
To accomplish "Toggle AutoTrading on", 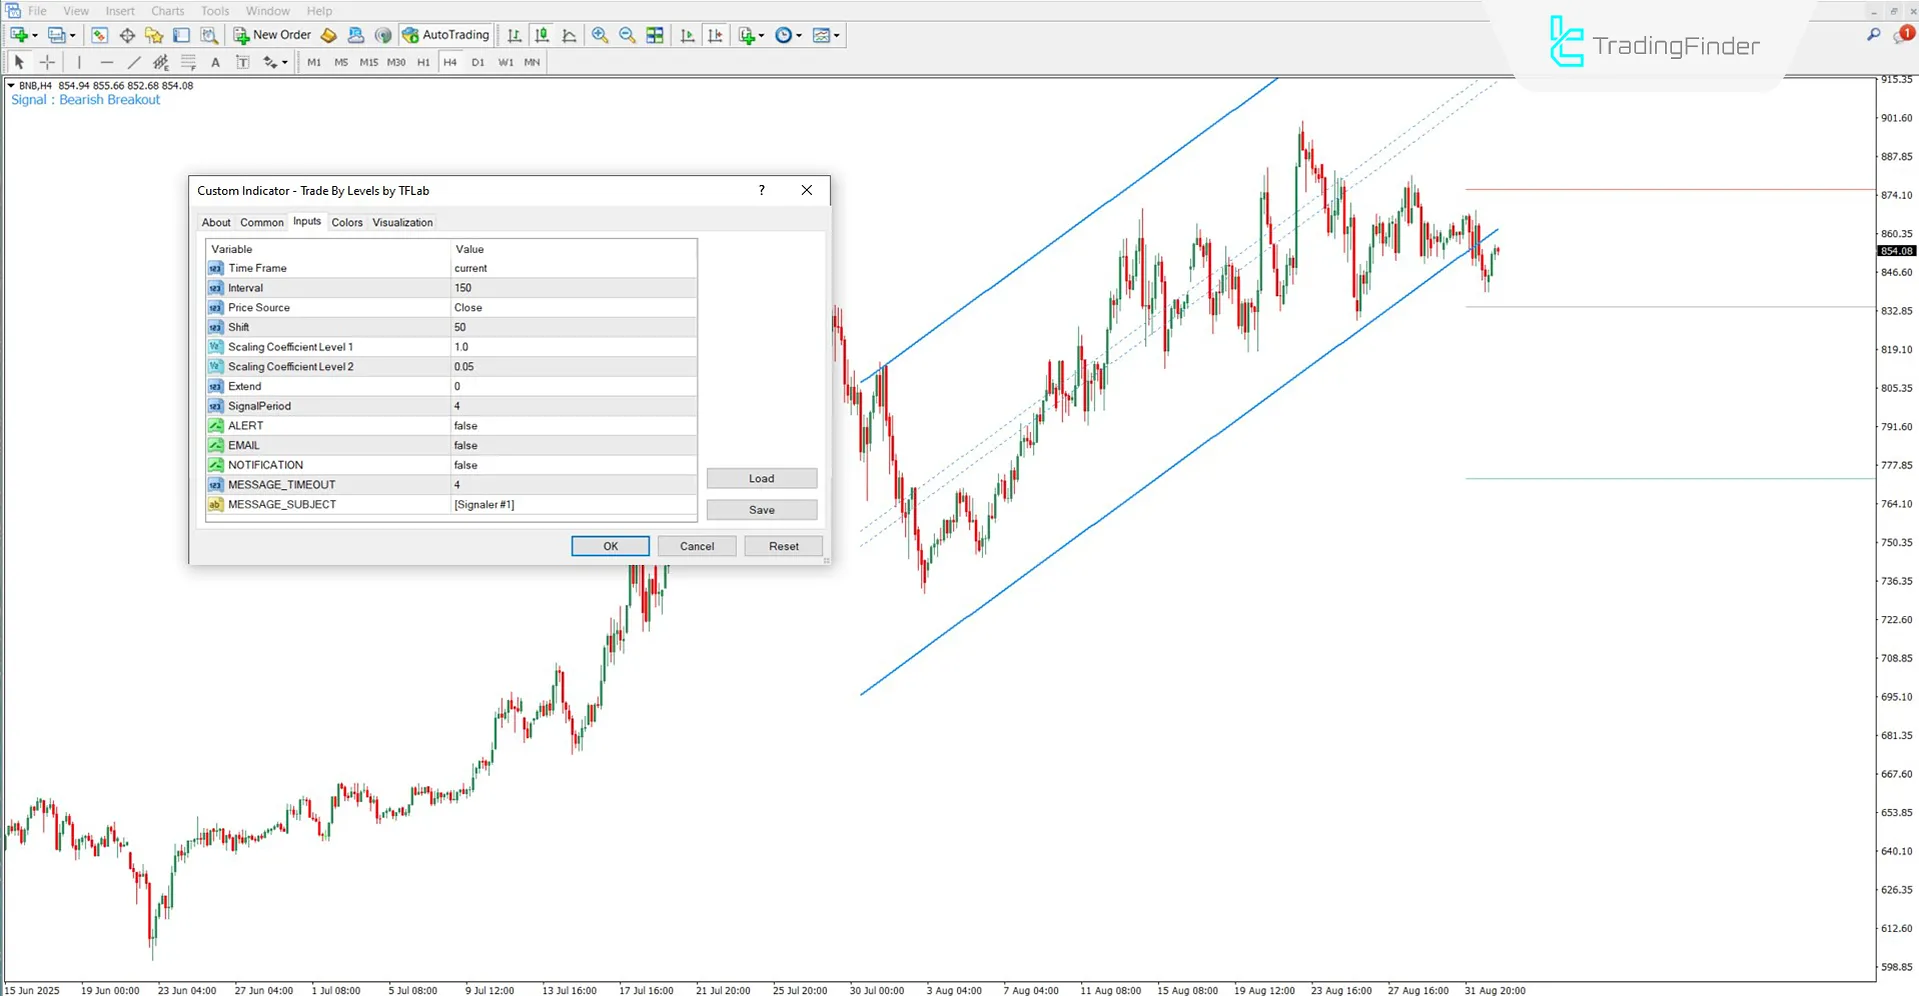I will click(446, 34).
